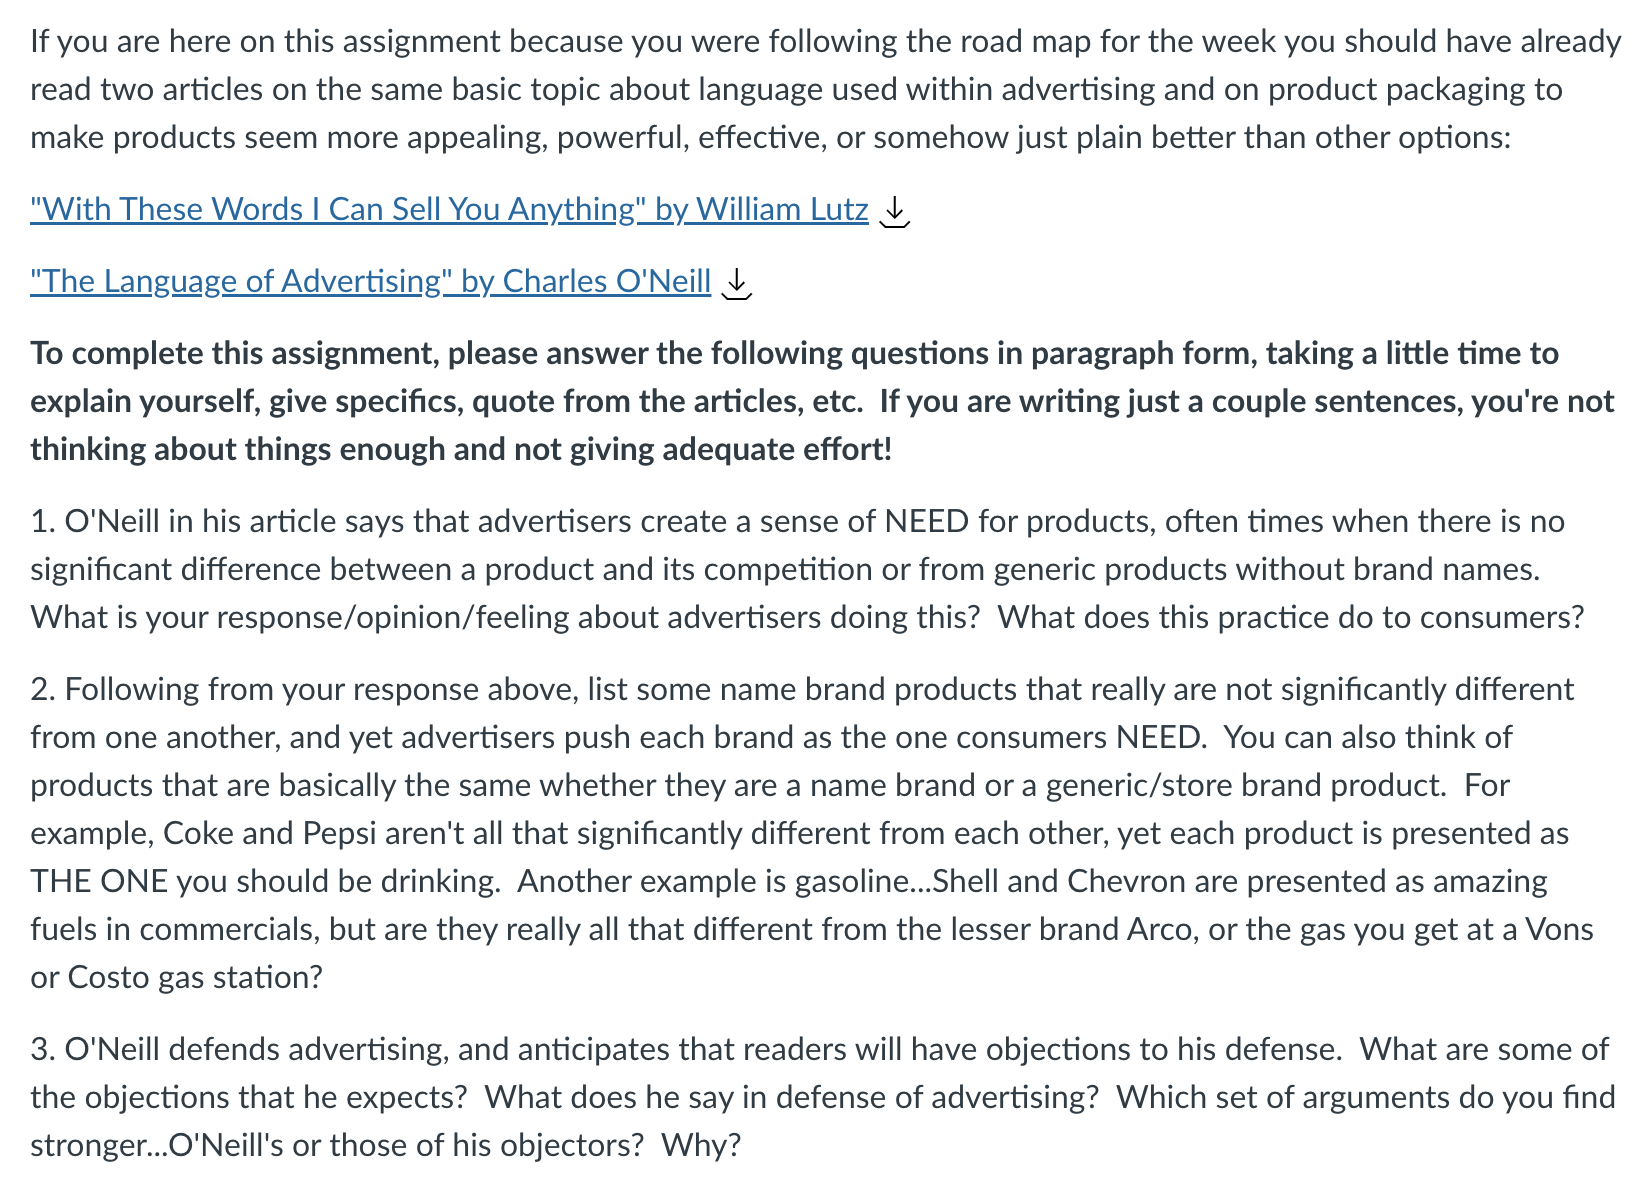Click the word "NEED" in question 1
This screenshot has height=1194, width=1636.
[926, 521]
